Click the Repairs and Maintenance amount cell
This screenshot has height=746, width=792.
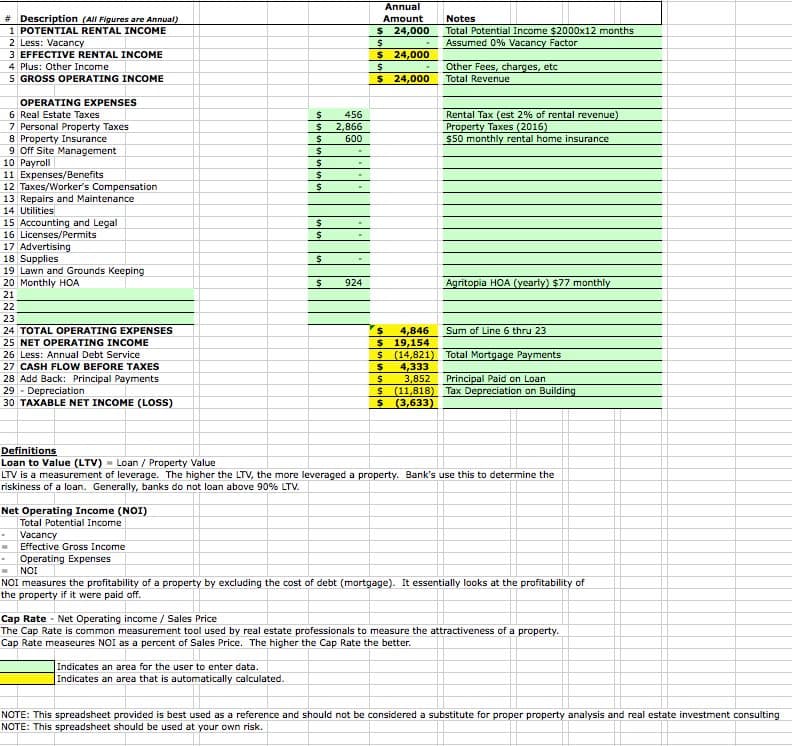pos(339,199)
